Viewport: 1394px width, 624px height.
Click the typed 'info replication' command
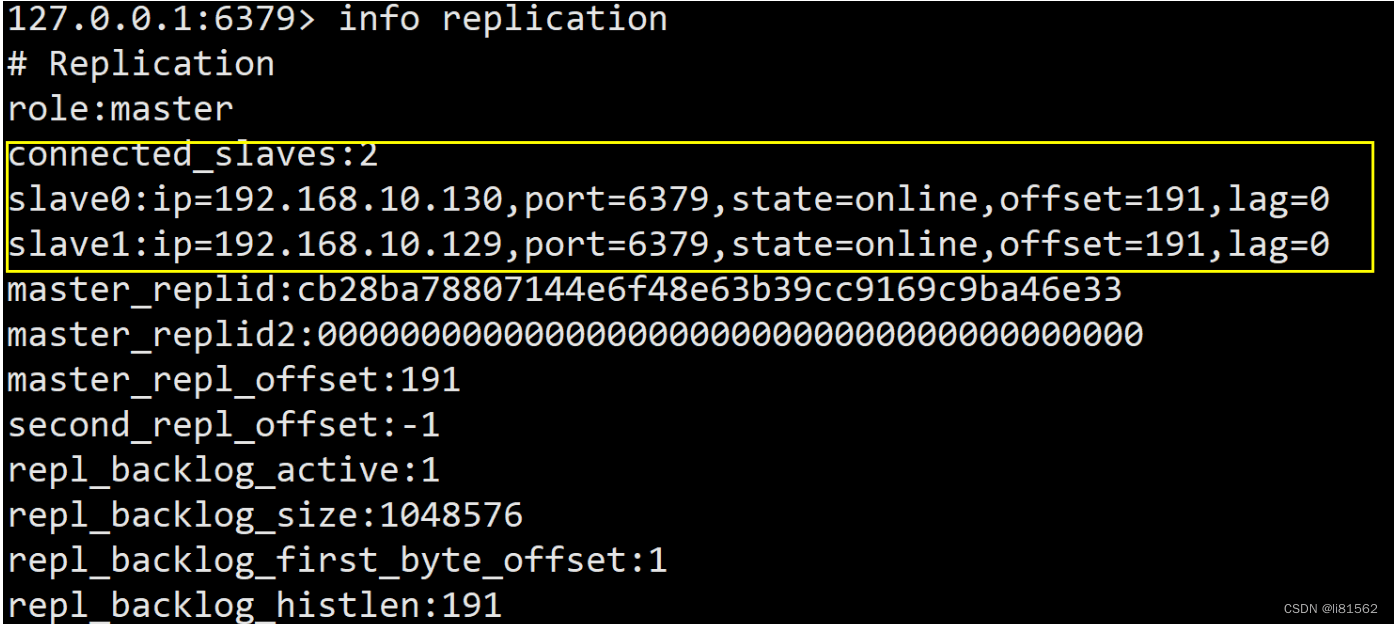click(x=502, y=19)
